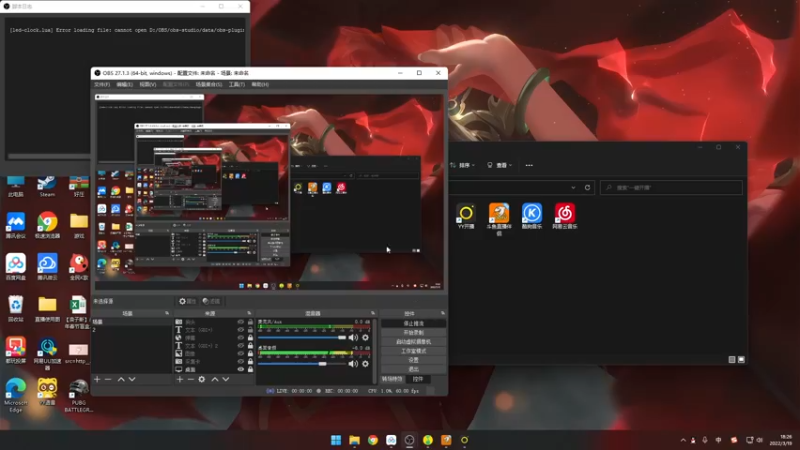Select the 百度网盘 desktop icon
The height and width of the screenshot is (450, 800).
(x=16, y=267)
